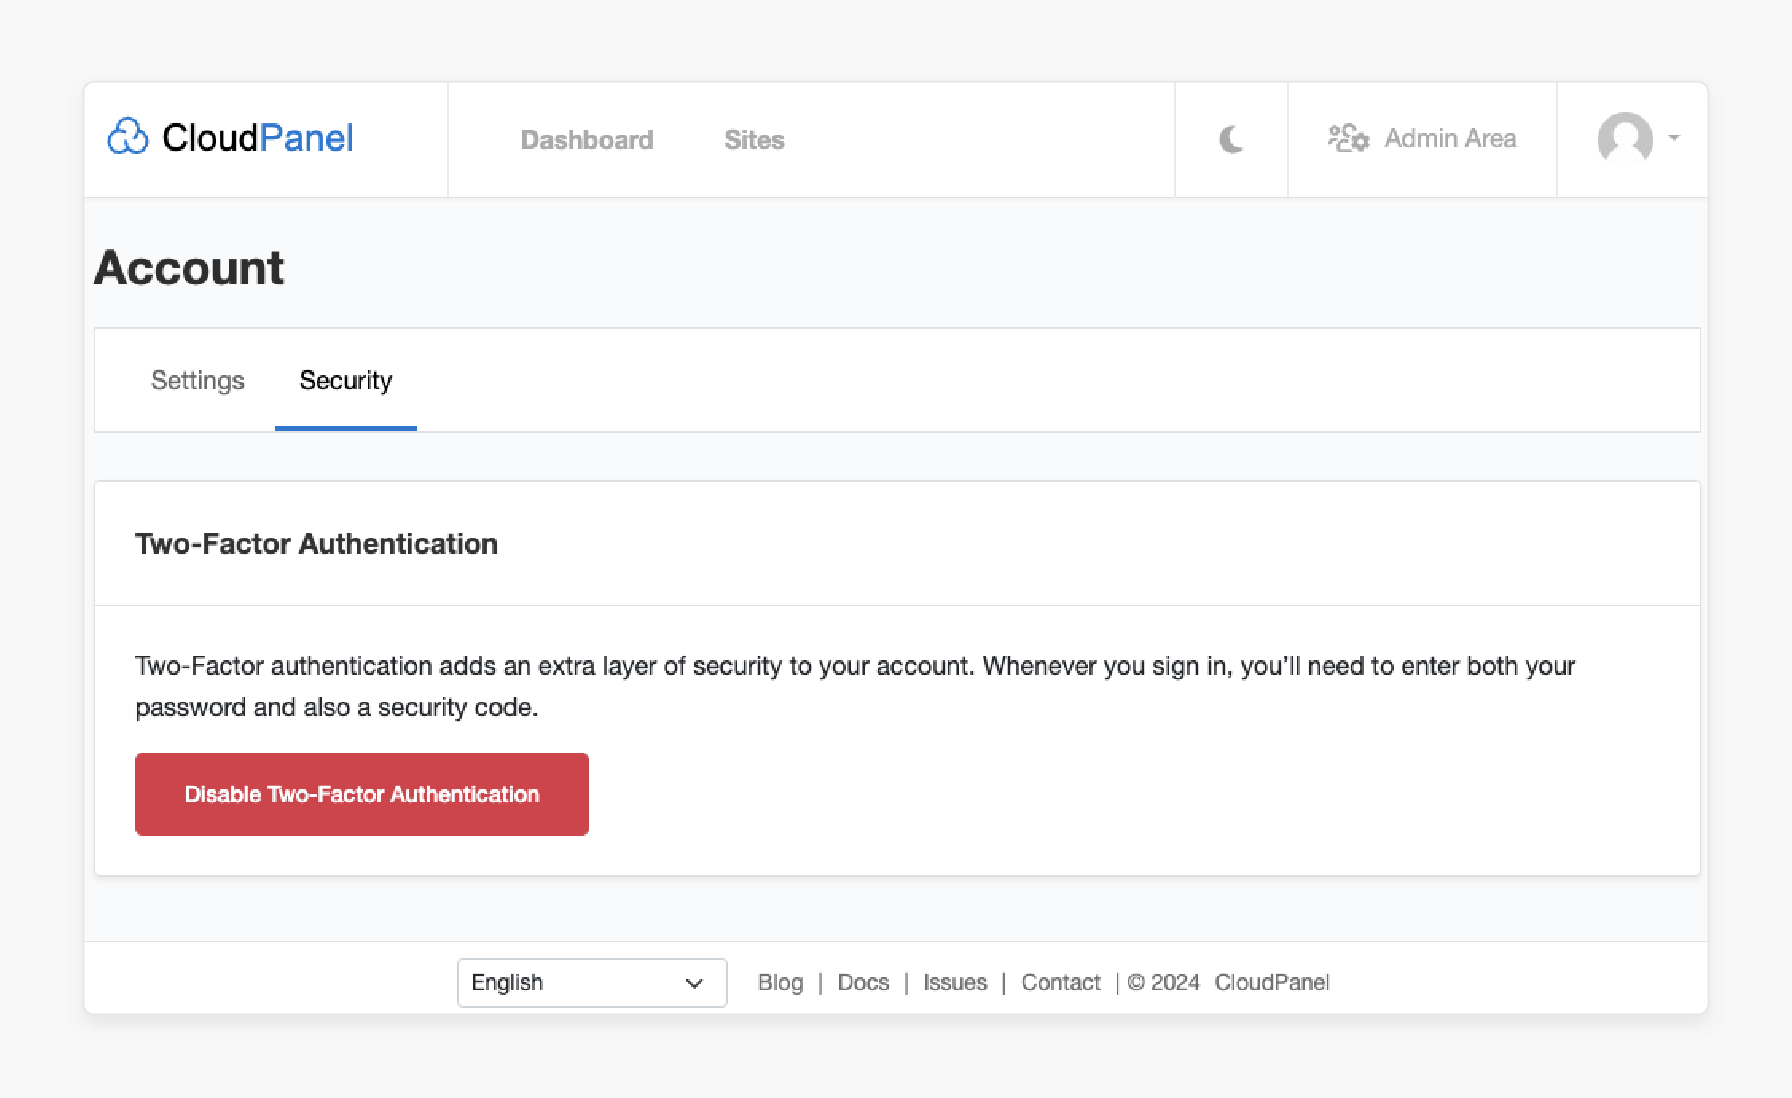Click the CloudPanel cloud logo icon
The width and height of the screenshot is (1792, 1098).
pos(128,137)
